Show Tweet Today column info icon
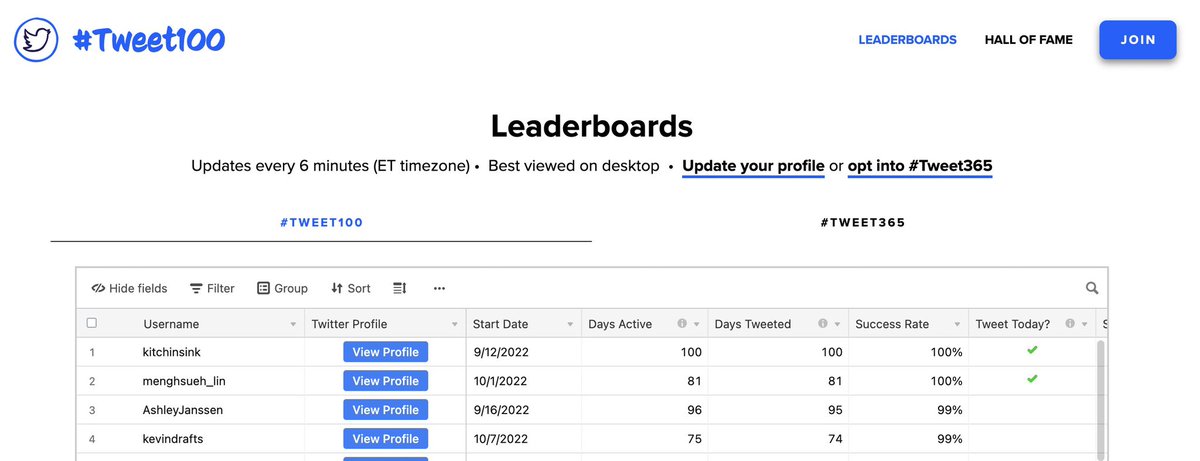This screenshot has width=1200, height=461. (x=1070, y=324)
